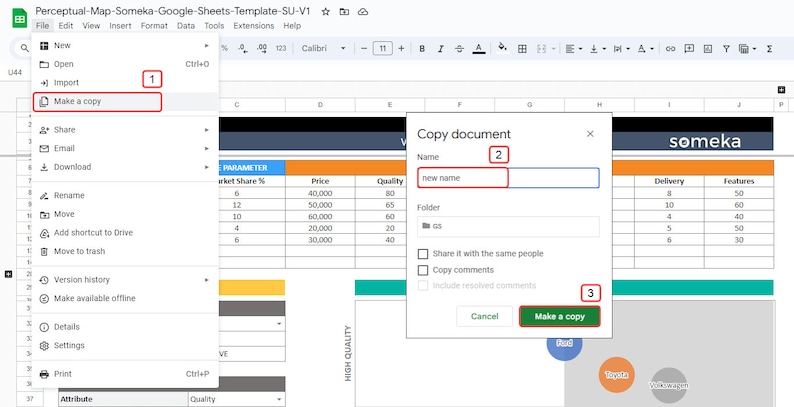The width and height of the screenshot is (794, 407).
Task: Click the insert comment icon
Action: point(689,49)
